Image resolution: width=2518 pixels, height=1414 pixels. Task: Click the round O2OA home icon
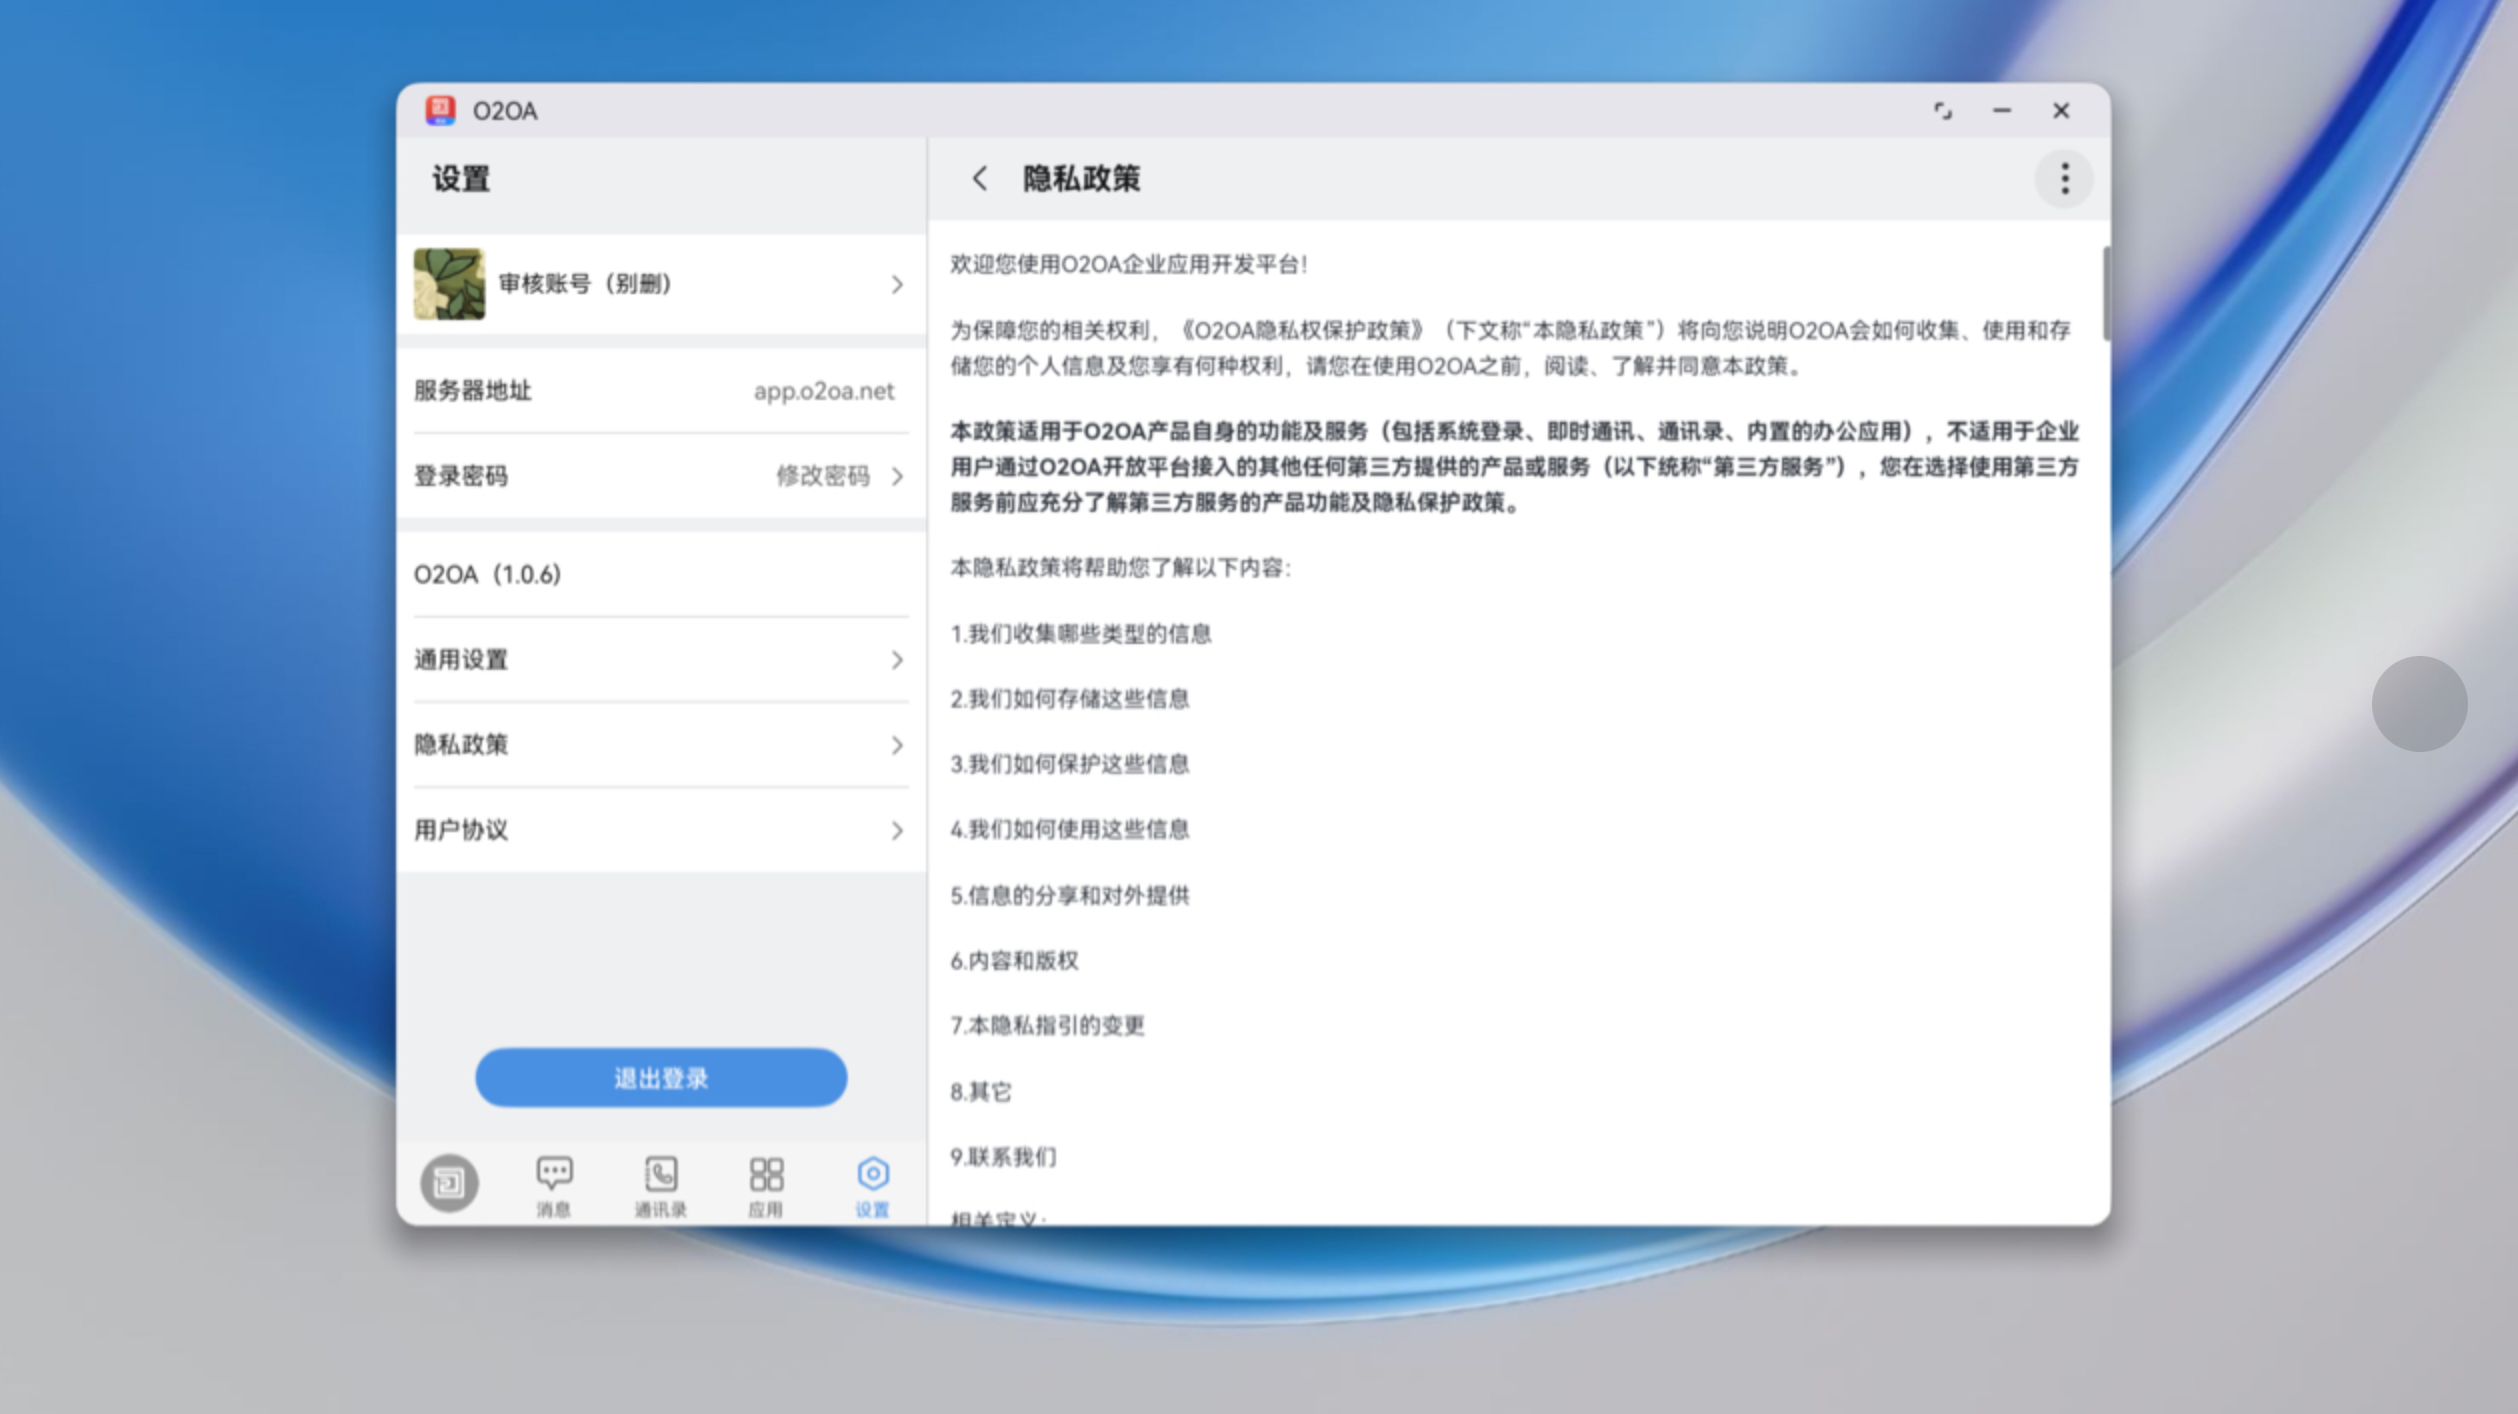(449, 1183)
